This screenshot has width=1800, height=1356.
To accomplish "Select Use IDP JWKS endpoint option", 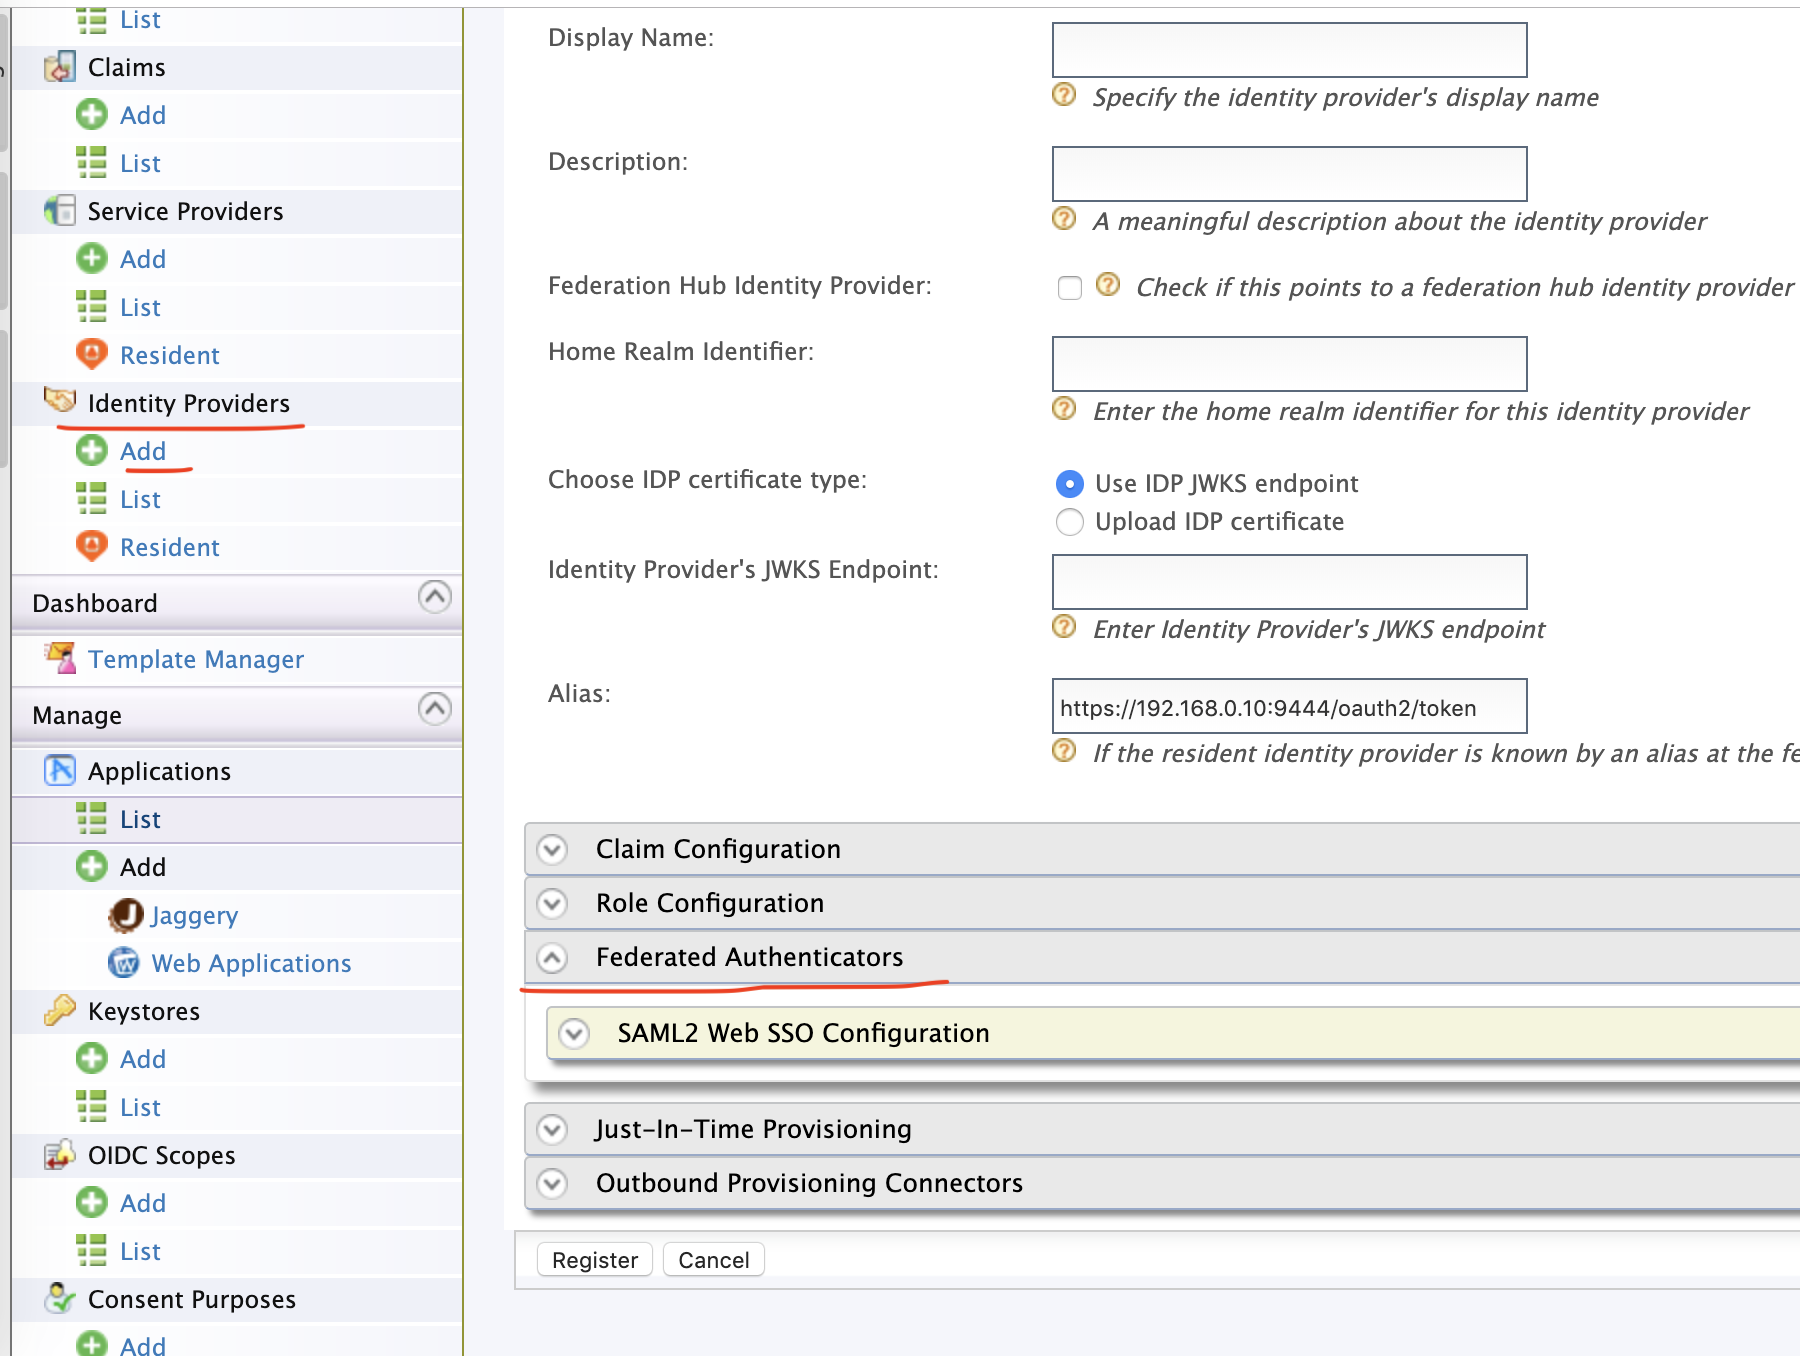I will [x=1070, y=484].
